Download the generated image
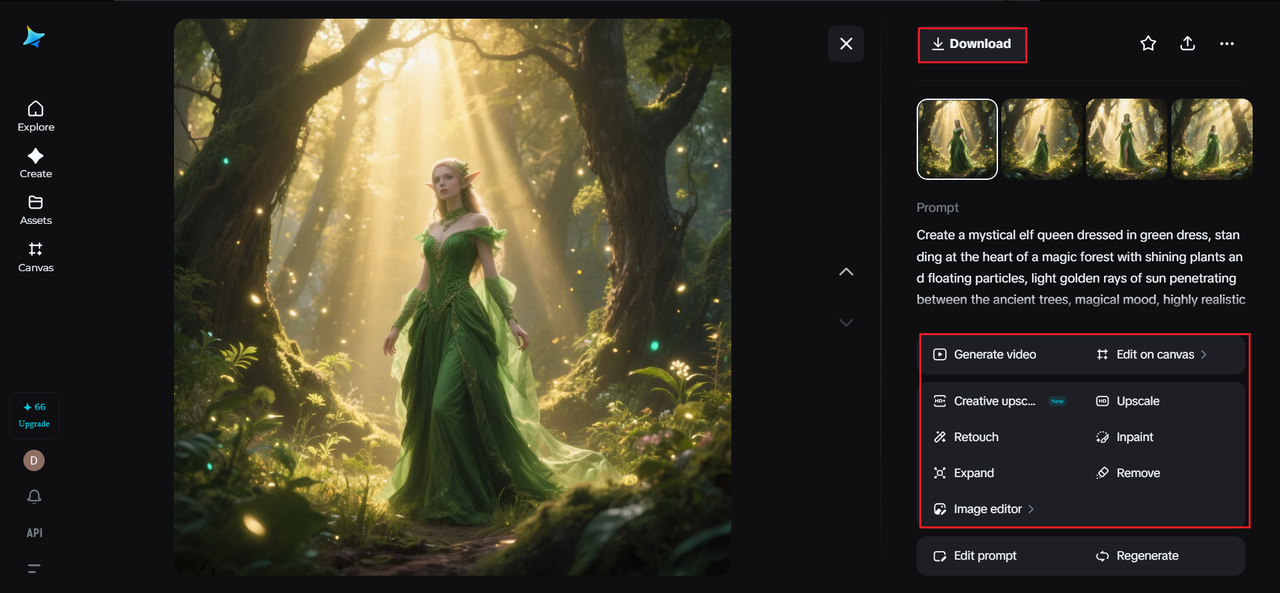Viewport: 1280px width, 593px height. (972, 44)
